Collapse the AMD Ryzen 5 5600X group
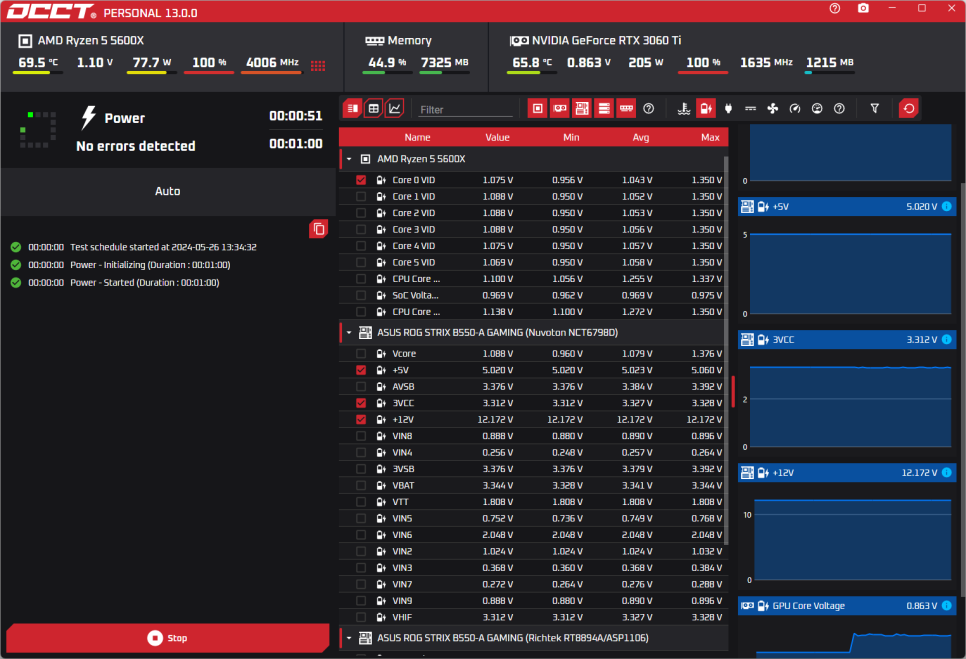Screen dimensions: 966x659 coord(349,159)
